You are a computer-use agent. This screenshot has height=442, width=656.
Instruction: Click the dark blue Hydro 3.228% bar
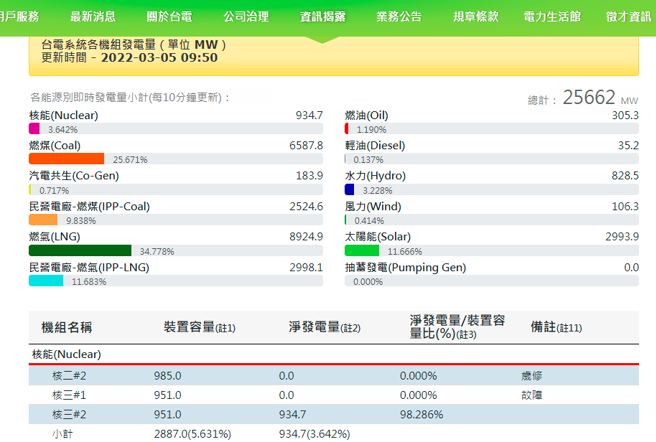(349, 189)
